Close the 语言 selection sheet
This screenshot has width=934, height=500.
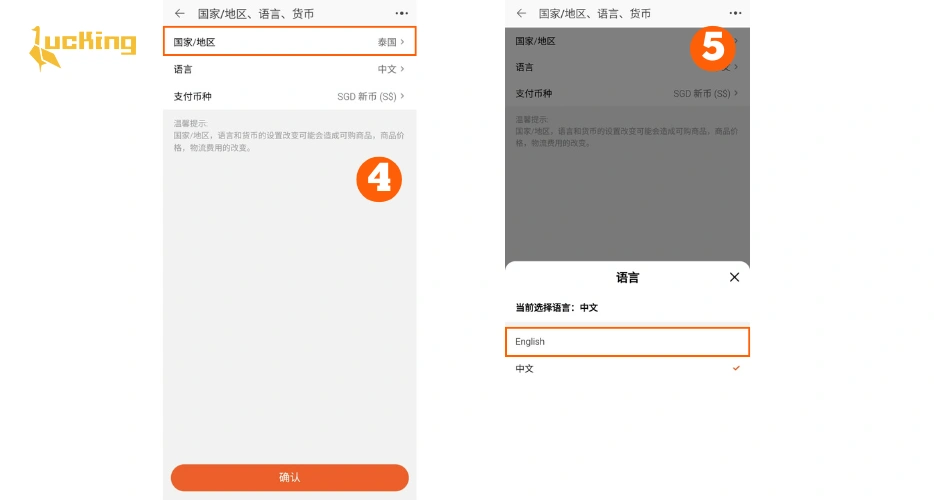(x=734, y=277)
